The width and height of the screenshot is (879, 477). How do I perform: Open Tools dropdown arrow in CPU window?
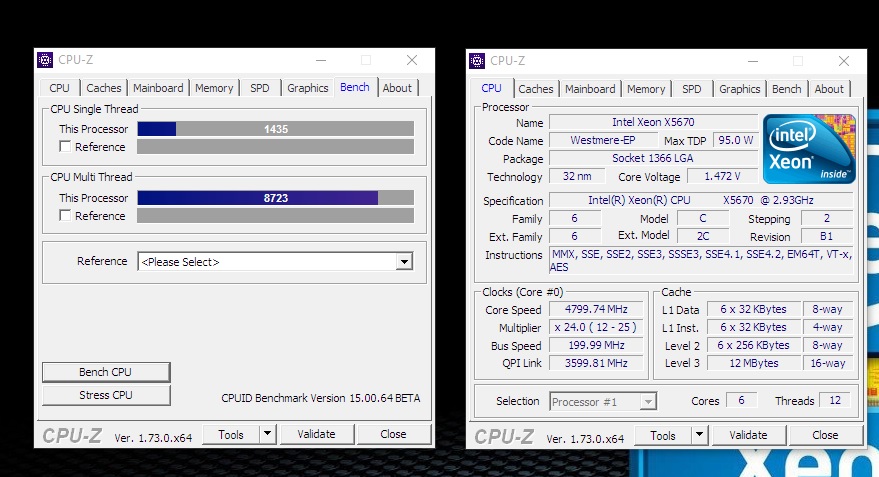click(699, 435)
